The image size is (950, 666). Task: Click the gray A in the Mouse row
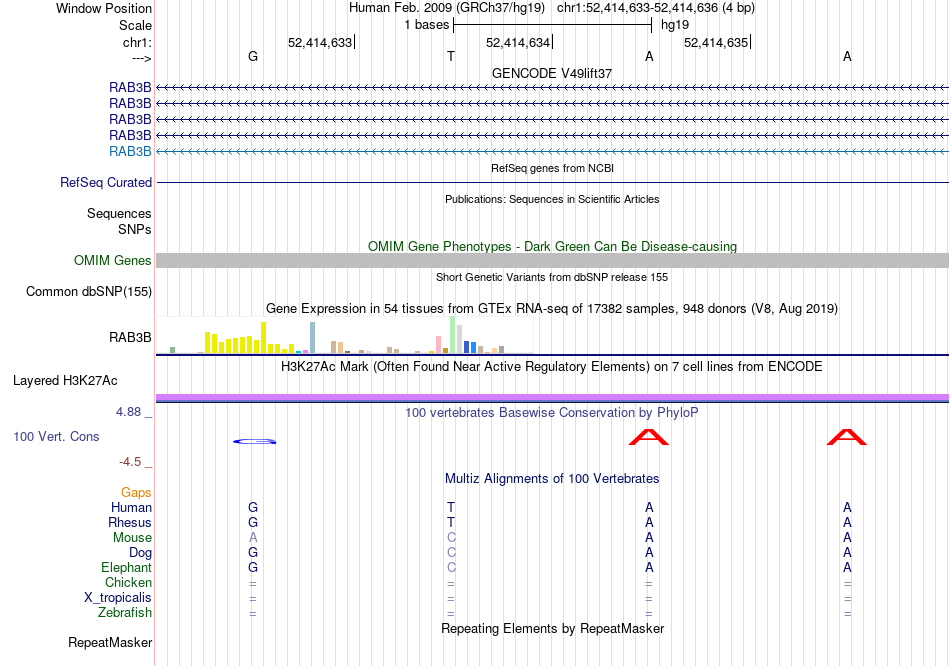point(253,538)
